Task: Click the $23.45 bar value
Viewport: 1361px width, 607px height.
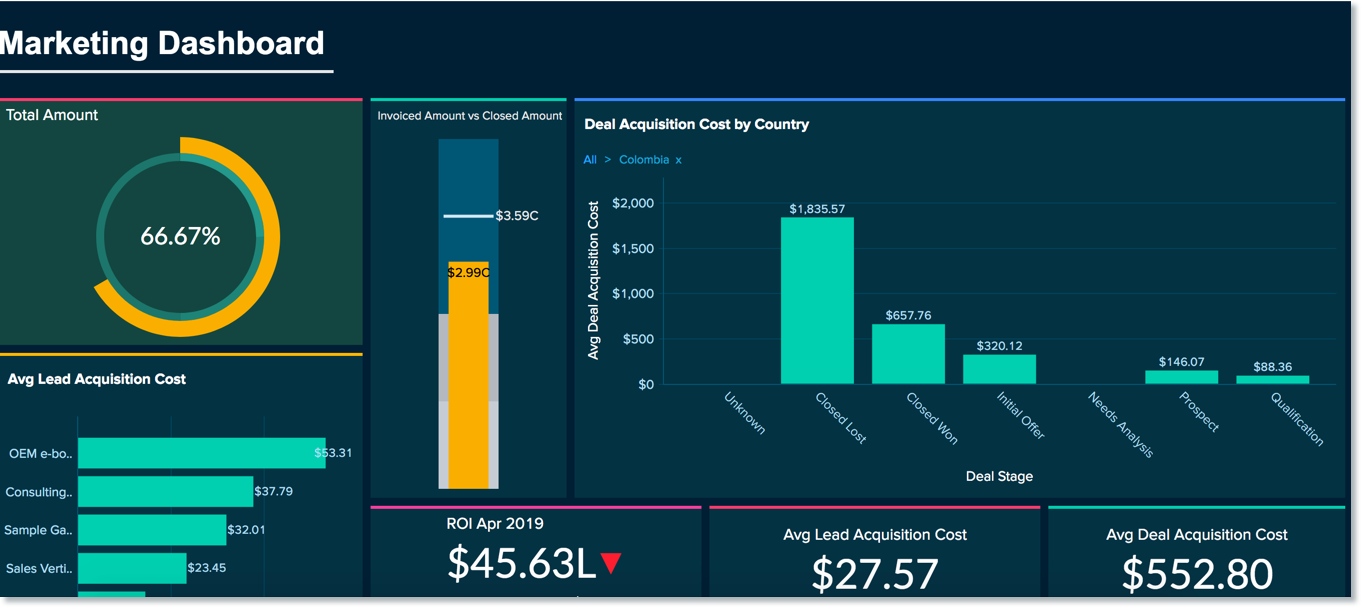Action: tap(207, 568)
